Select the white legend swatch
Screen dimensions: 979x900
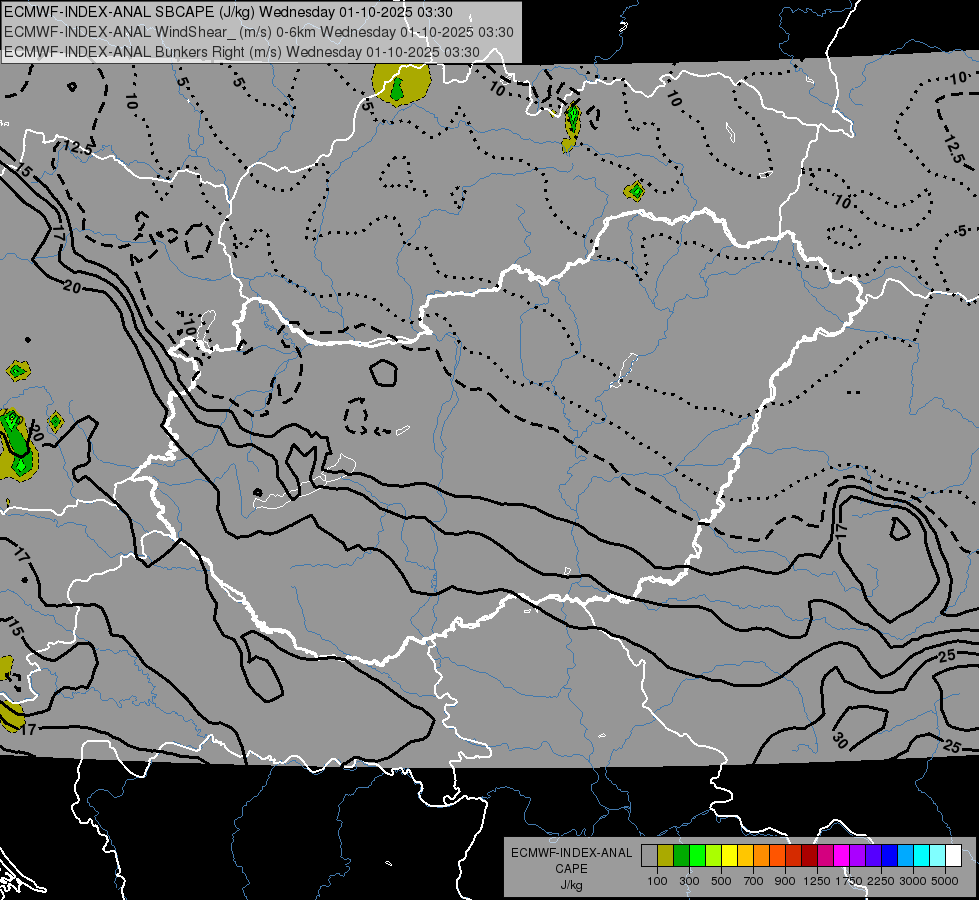point(954,856)
